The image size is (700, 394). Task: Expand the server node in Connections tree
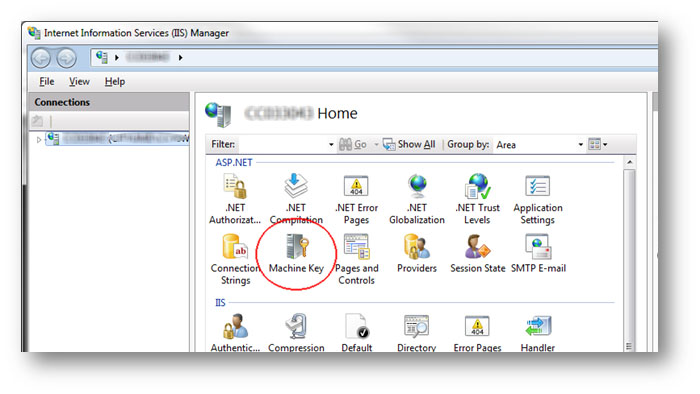[39, 140]
